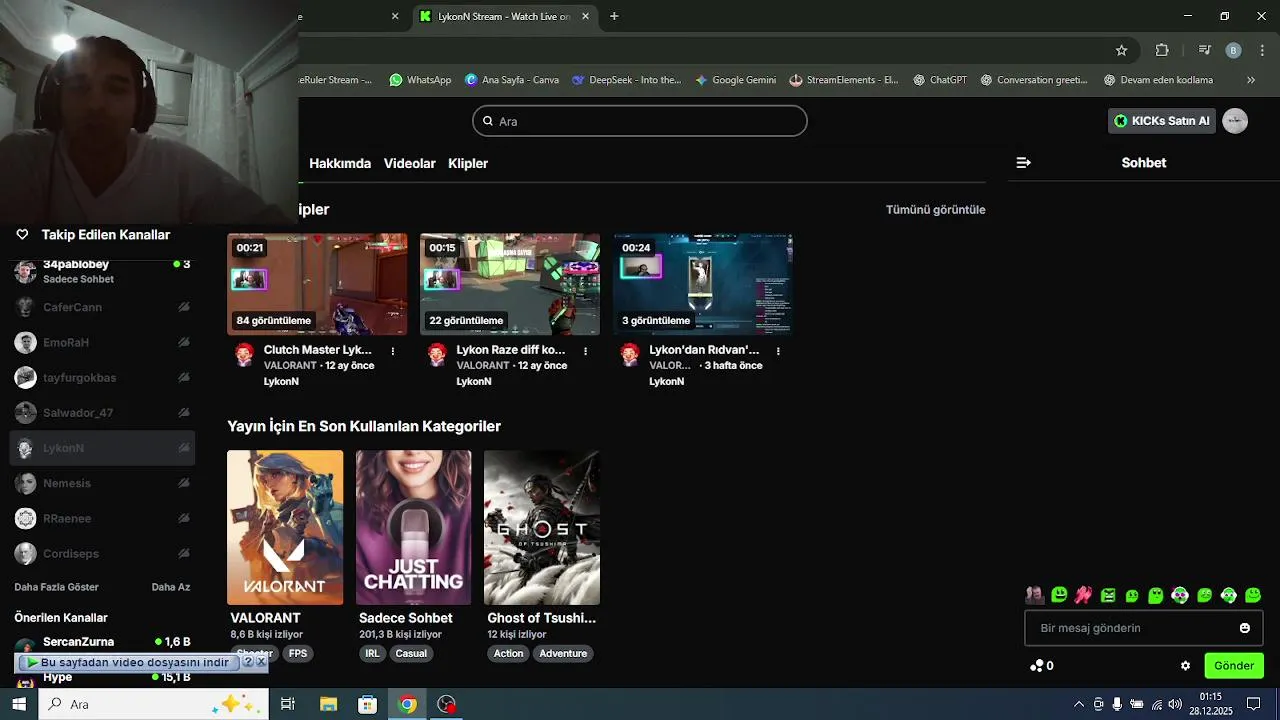Image resolution: width=1280 pixels, height=720 pixels.
Task: Select the LykonN Stream browser tab
Action: (506, 16)
